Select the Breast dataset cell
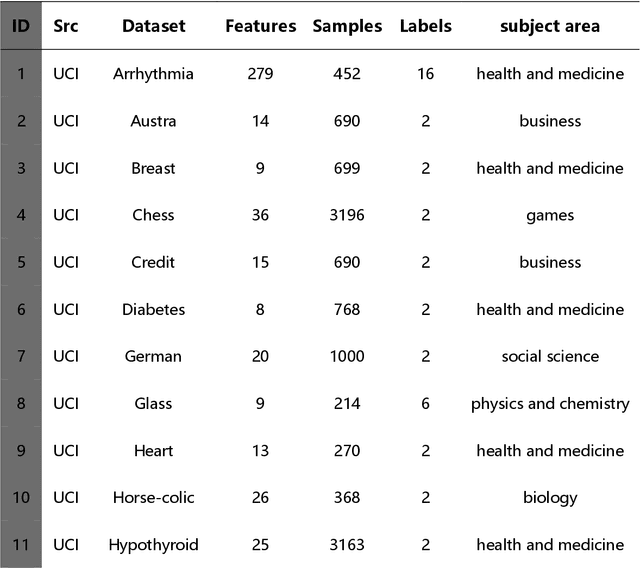The height and width of the screenshot is (568, 640). 153,168
